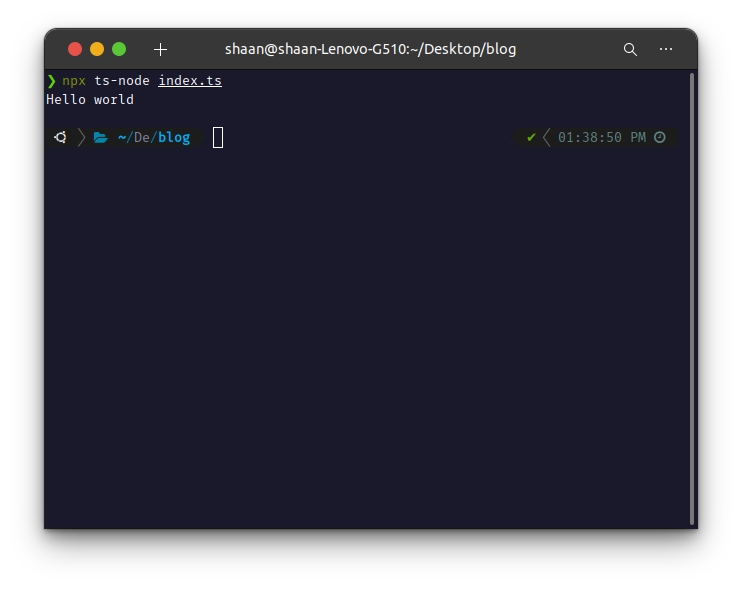Click the clock icon beside the time
The height and width of the screenshot is (589, 742).
click(x=660, y=137)
